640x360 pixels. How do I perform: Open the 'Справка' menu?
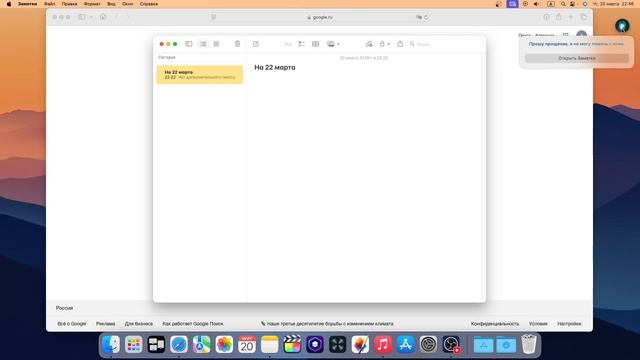click(x=149, y=4)
